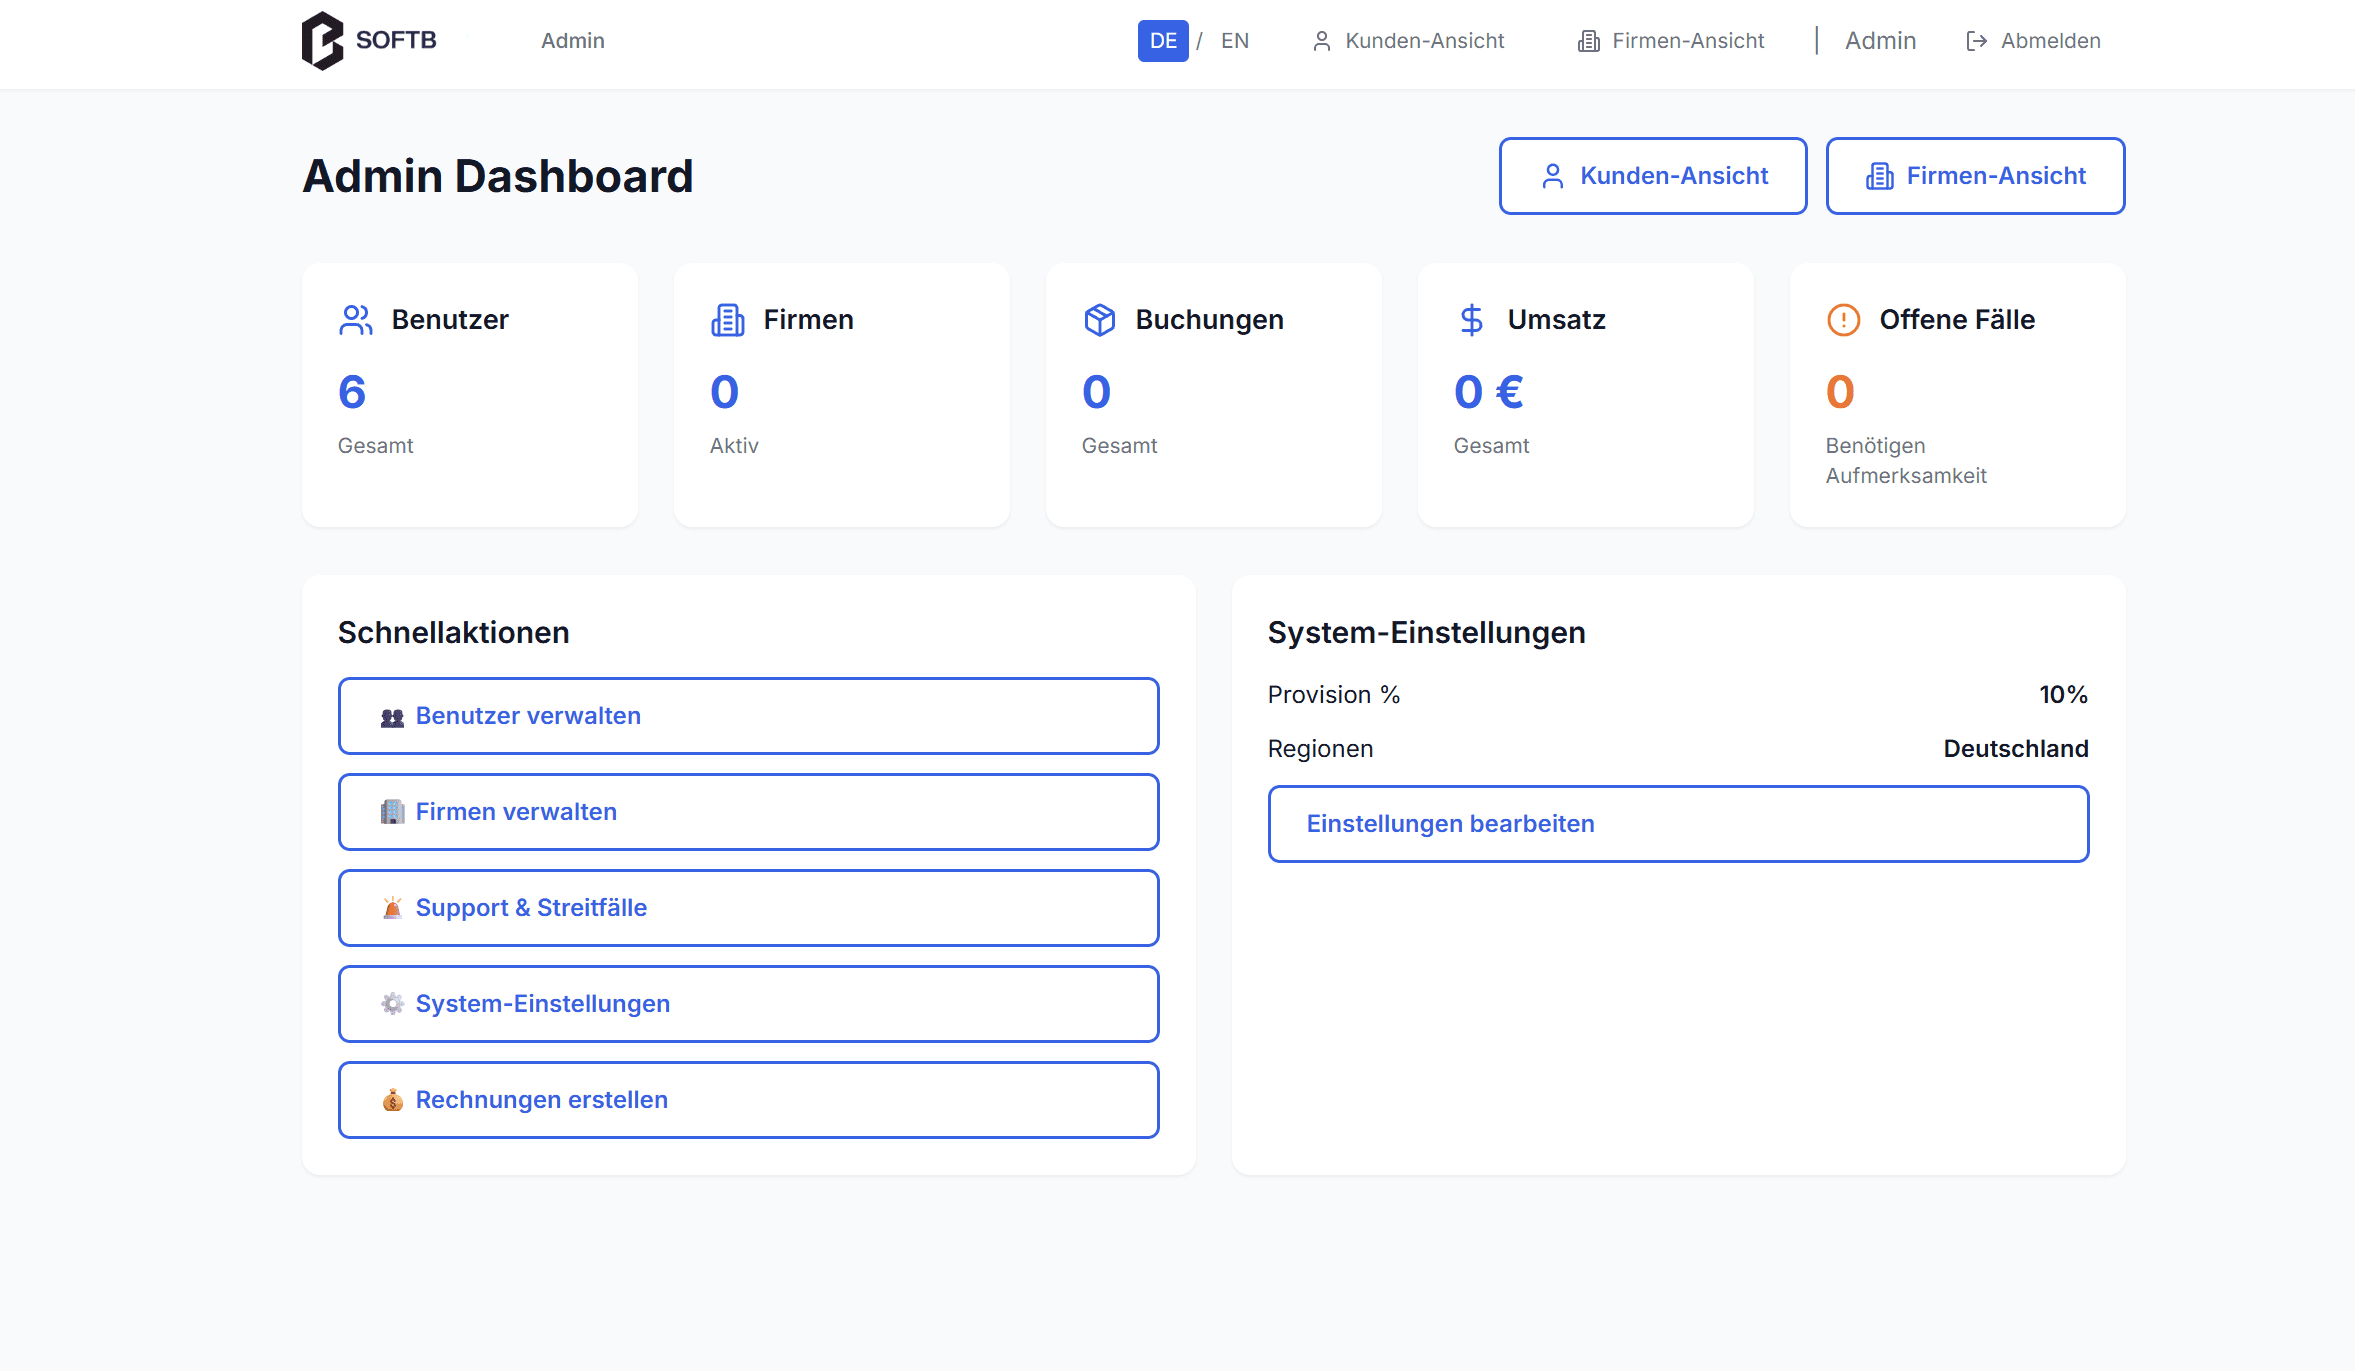This screenshot has width=2355, height=1371.
Task: Click the Admin nav link beside logo
Action: coord(573,41)
